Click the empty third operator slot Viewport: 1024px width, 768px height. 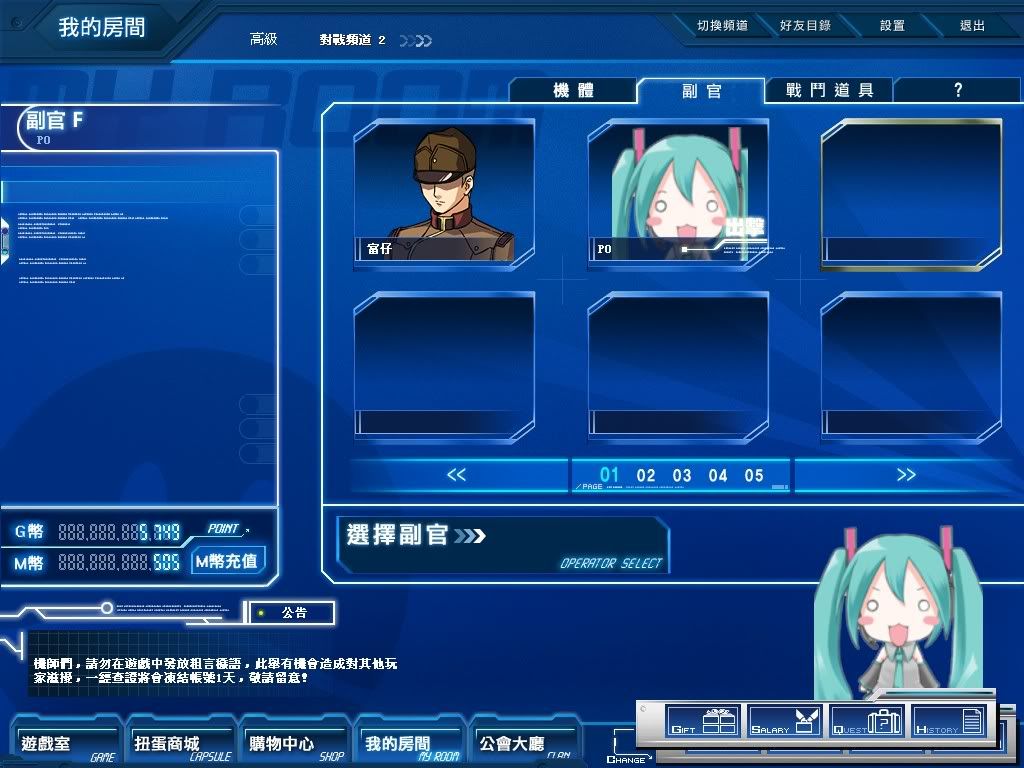(x=911, y=192)
